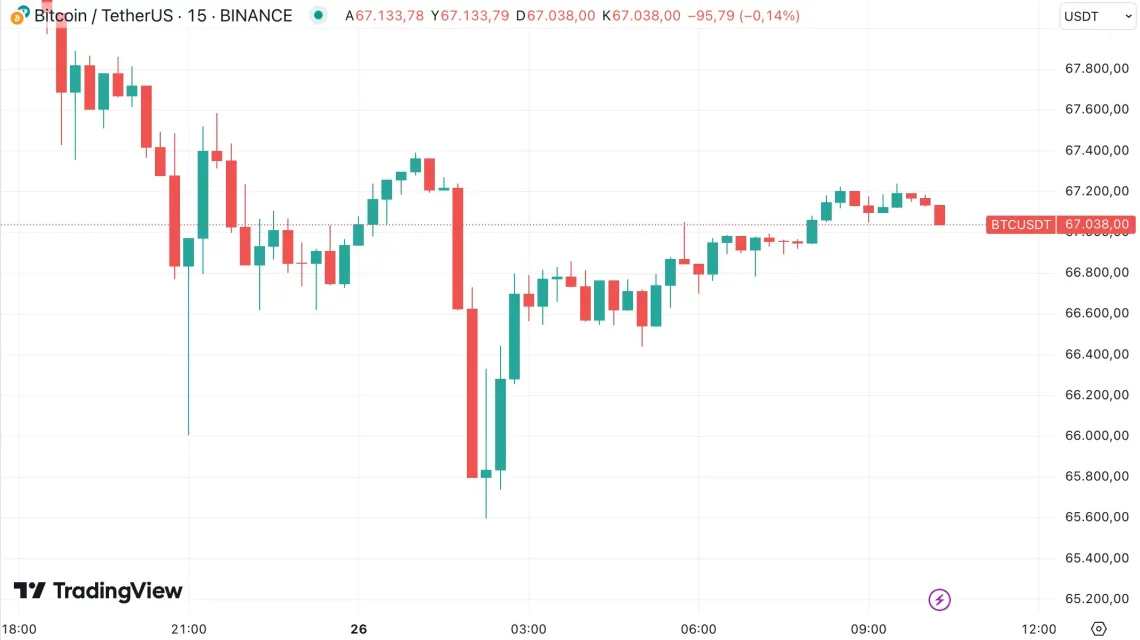Click the purple lightning bolt icon
The image size is (1140, 640).
tap(939, 599)
